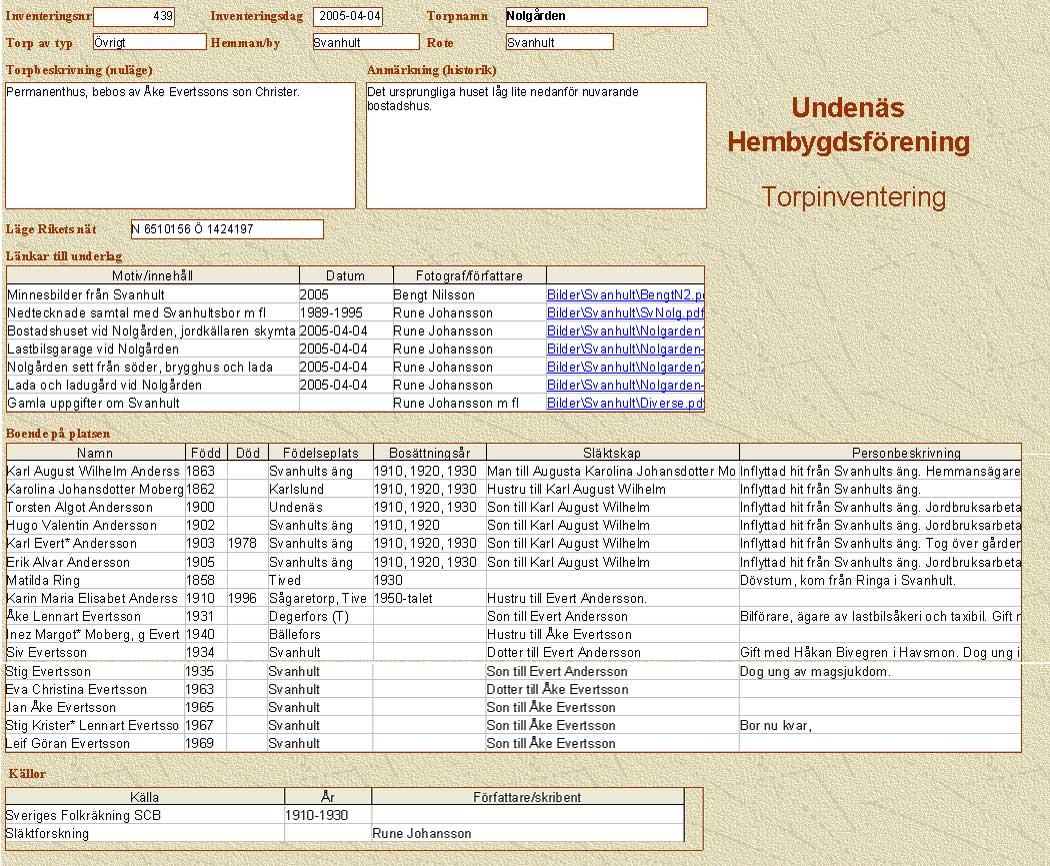Open the file link in the Lada och ladugård row
This screenshot has width=1050, height=866.
click(x=625, y=385)
